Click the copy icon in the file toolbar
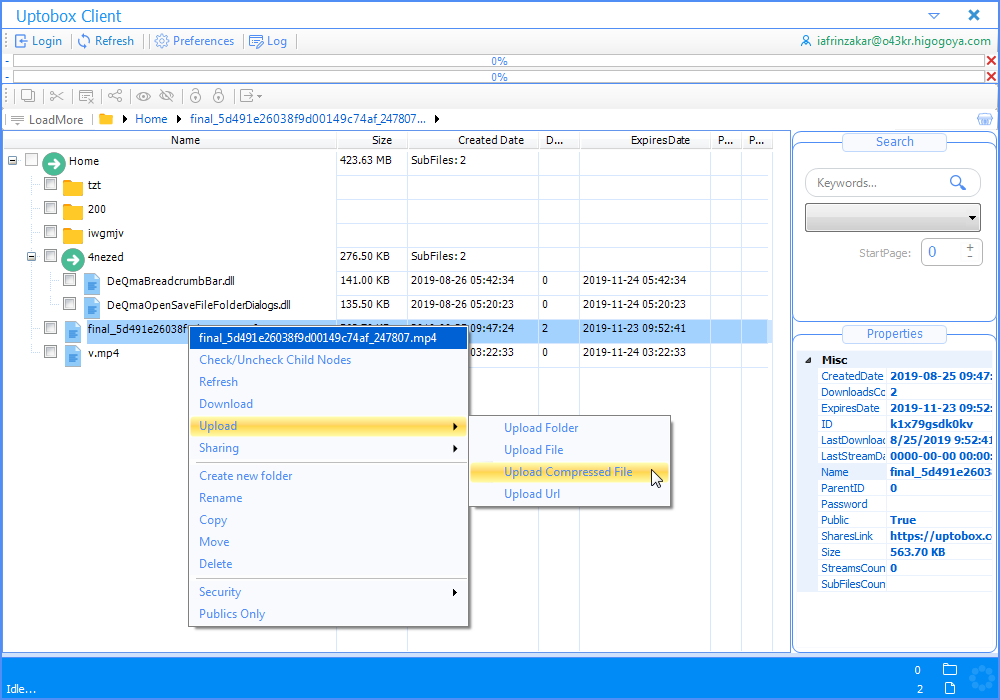Viewport: 1000px width, 700px height. tap(27, 96)
